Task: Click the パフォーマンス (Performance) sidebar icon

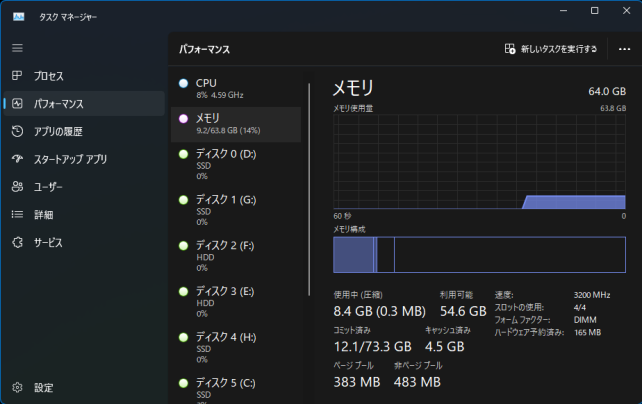Action: point(17,103)
